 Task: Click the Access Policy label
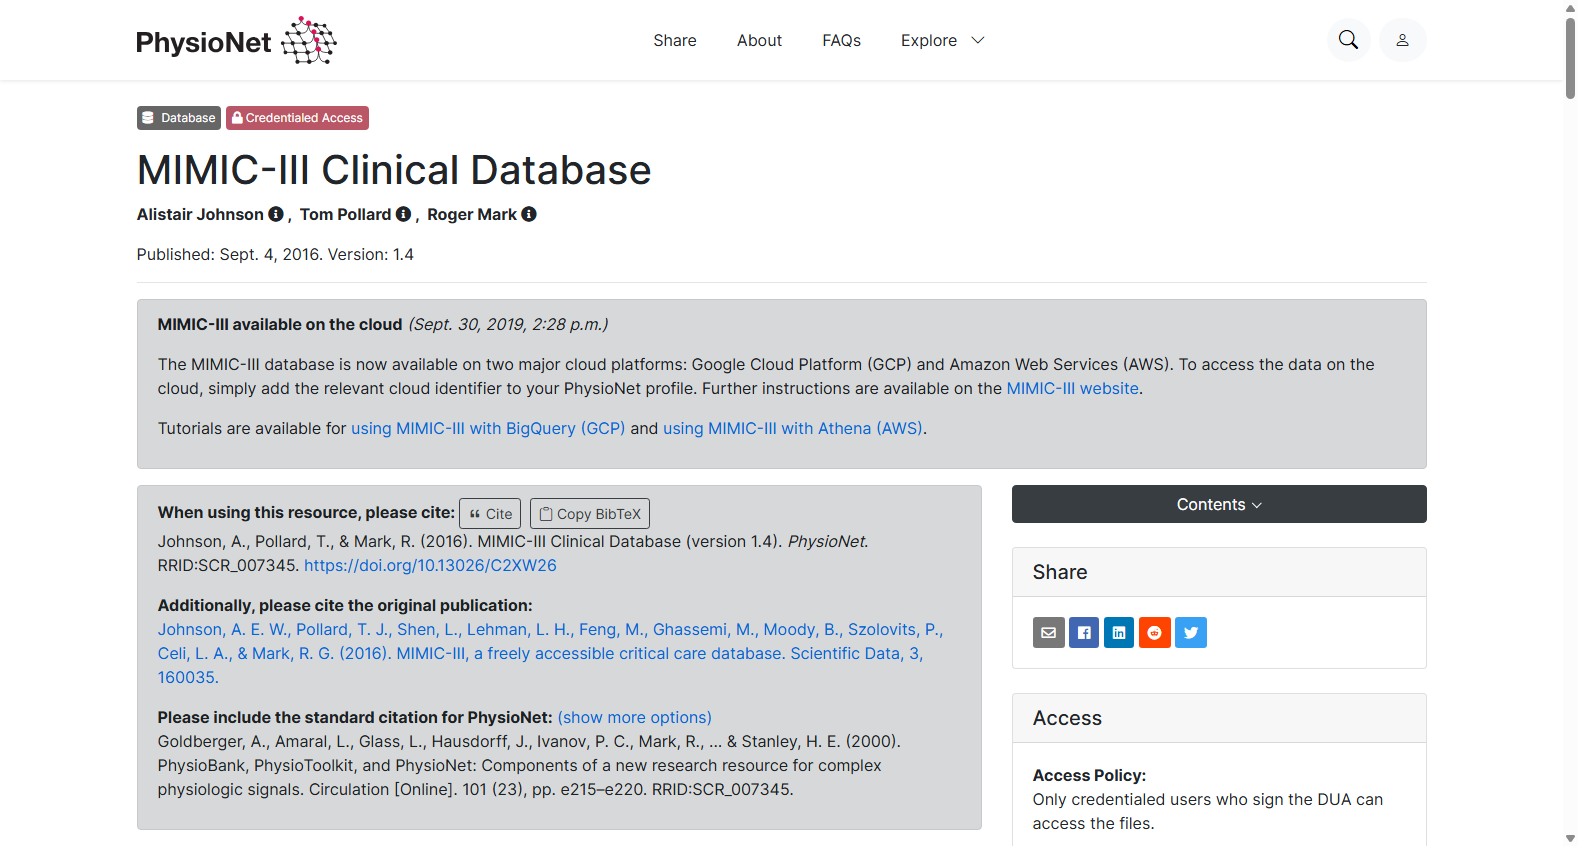pos(1089,775)
